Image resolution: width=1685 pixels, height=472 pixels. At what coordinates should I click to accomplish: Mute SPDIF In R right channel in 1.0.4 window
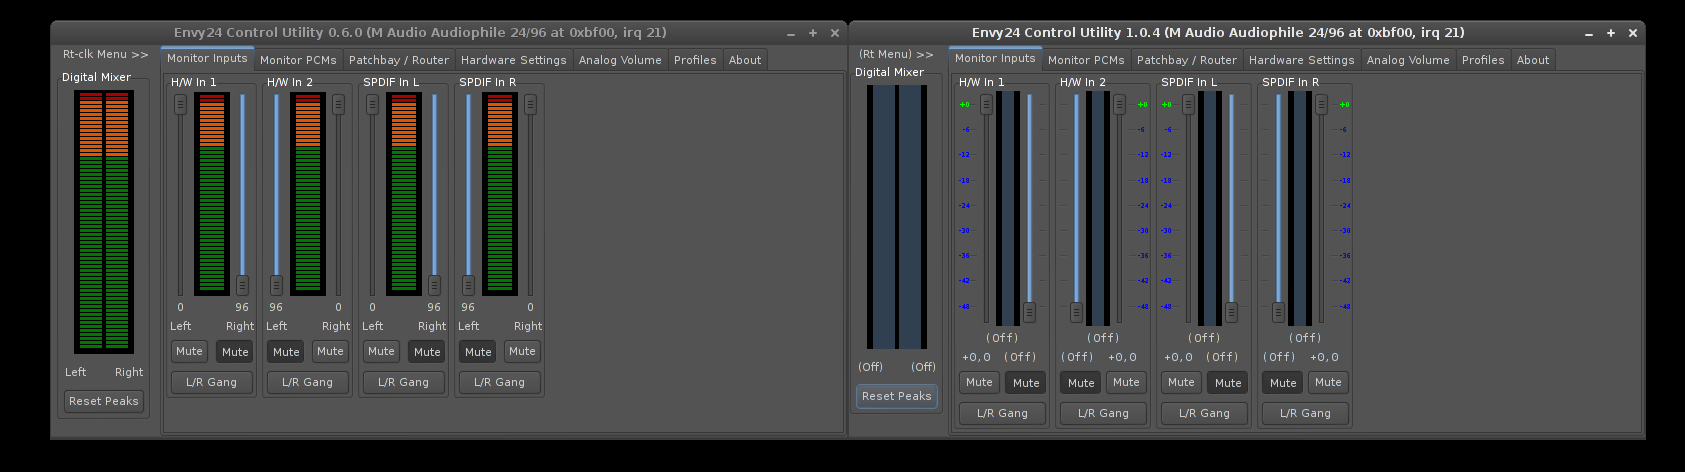click(x=1328, y=382)
